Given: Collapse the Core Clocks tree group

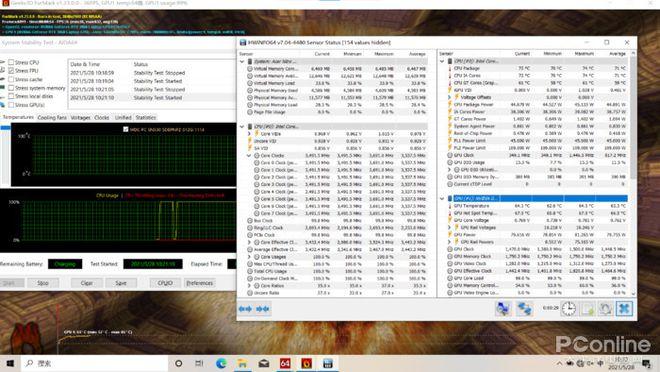Looking at the screenshot, I should 249,156.
